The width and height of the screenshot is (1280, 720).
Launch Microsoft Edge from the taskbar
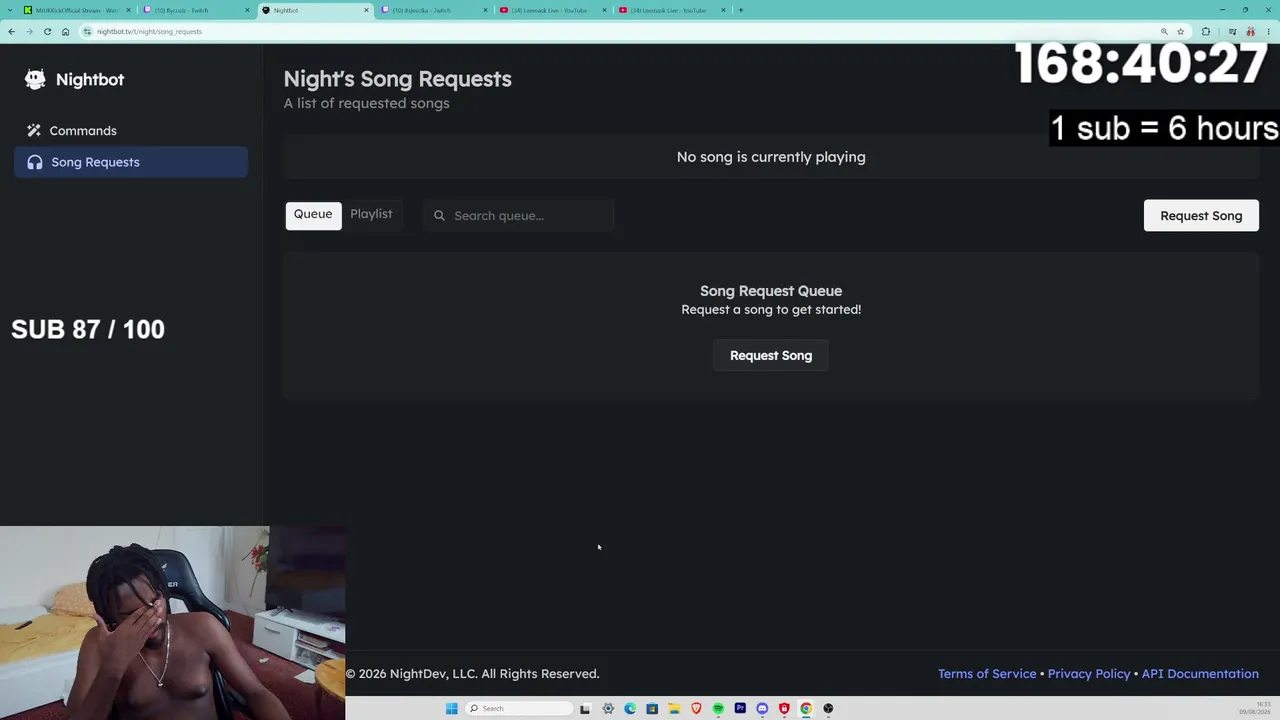[x=630, y=708]
